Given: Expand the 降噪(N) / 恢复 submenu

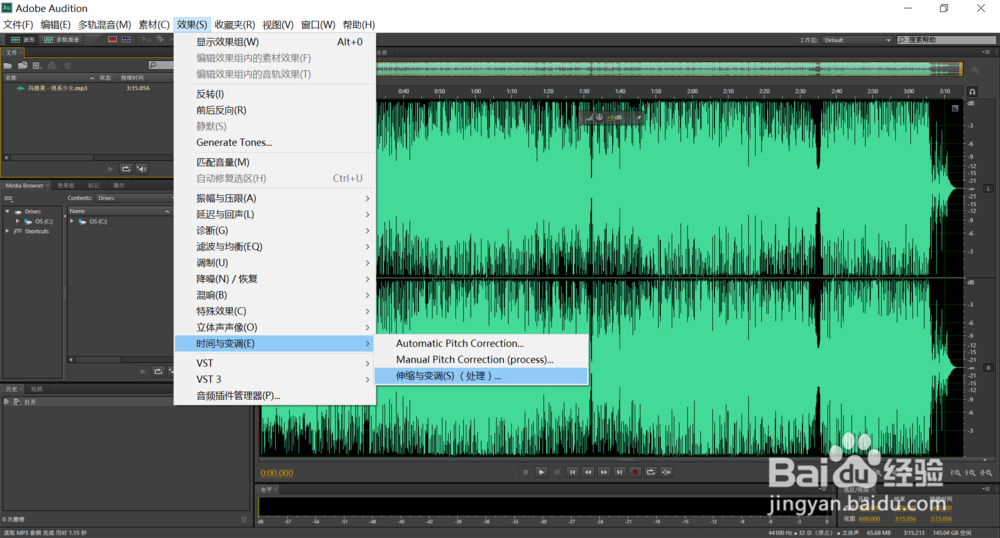Looking at the screenshot, I should point(275,279).
